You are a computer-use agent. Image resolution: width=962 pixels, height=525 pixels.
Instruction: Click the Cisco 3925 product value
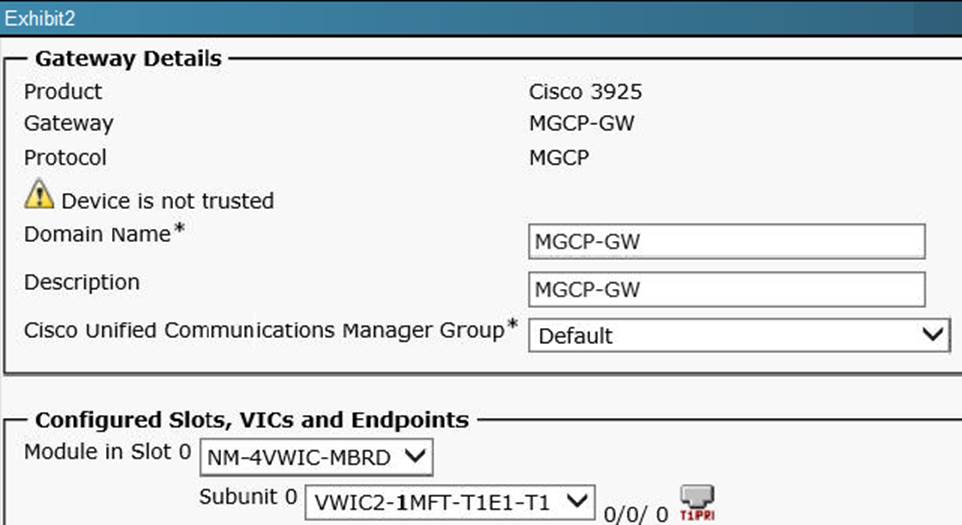click(585, 92)
